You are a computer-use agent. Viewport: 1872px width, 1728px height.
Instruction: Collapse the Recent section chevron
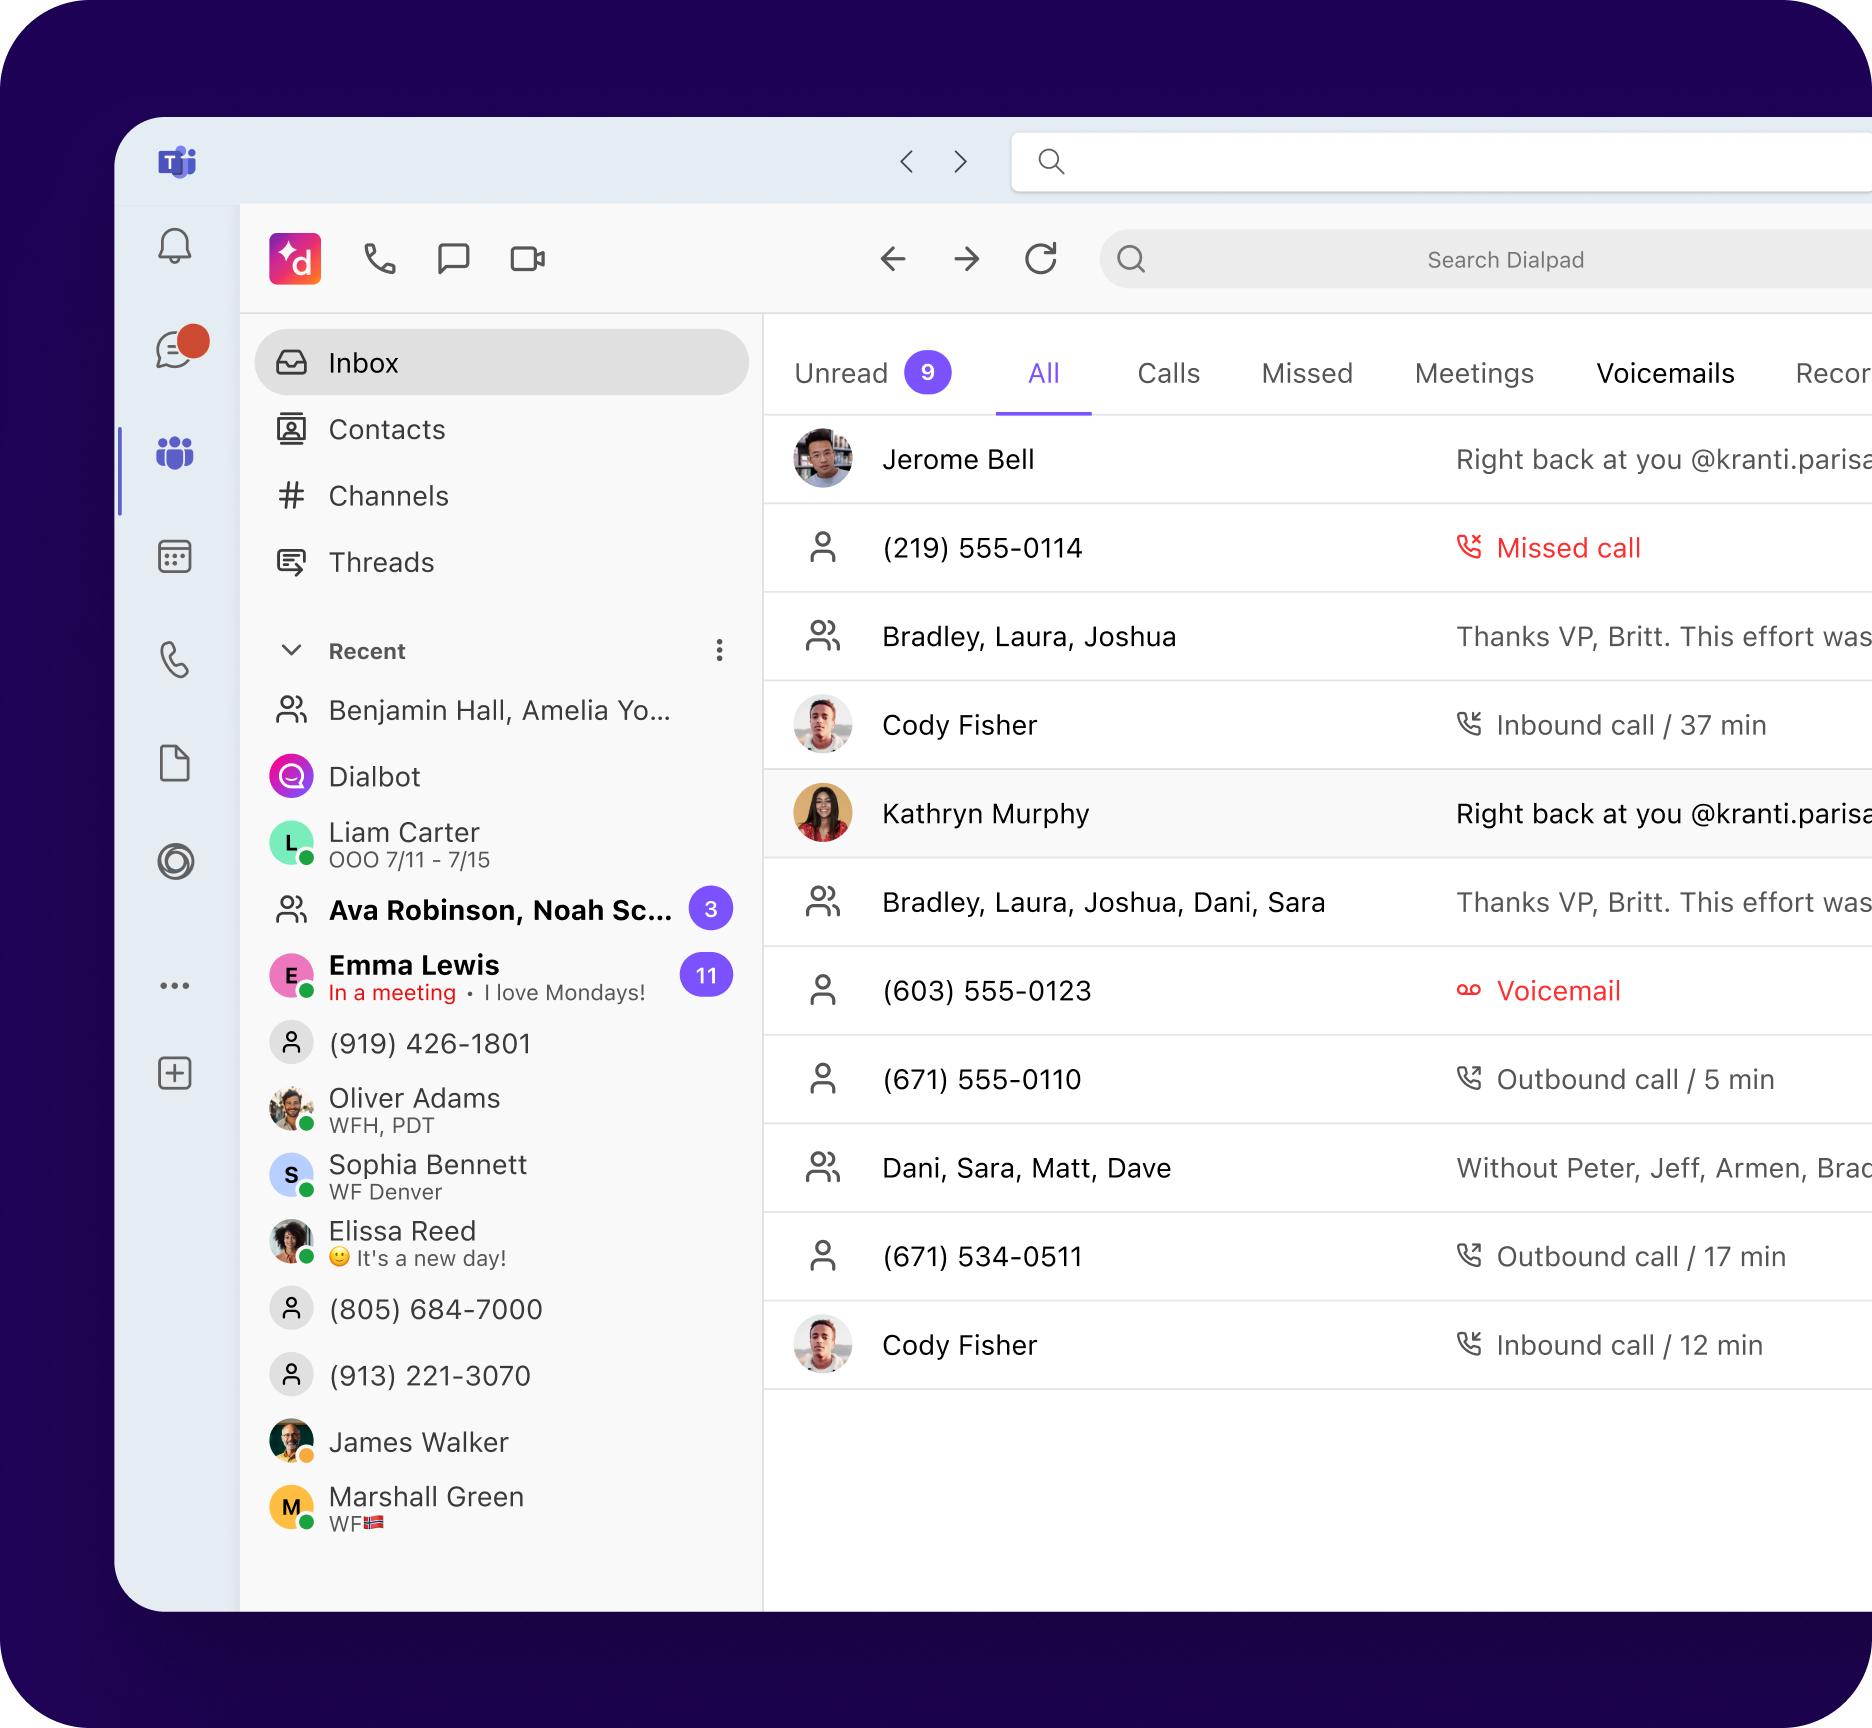(291, 650)
